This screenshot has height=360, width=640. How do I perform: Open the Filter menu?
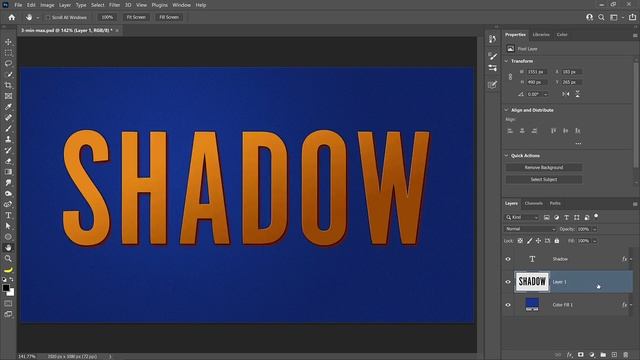pyautogui.click(x=114, y=5)
